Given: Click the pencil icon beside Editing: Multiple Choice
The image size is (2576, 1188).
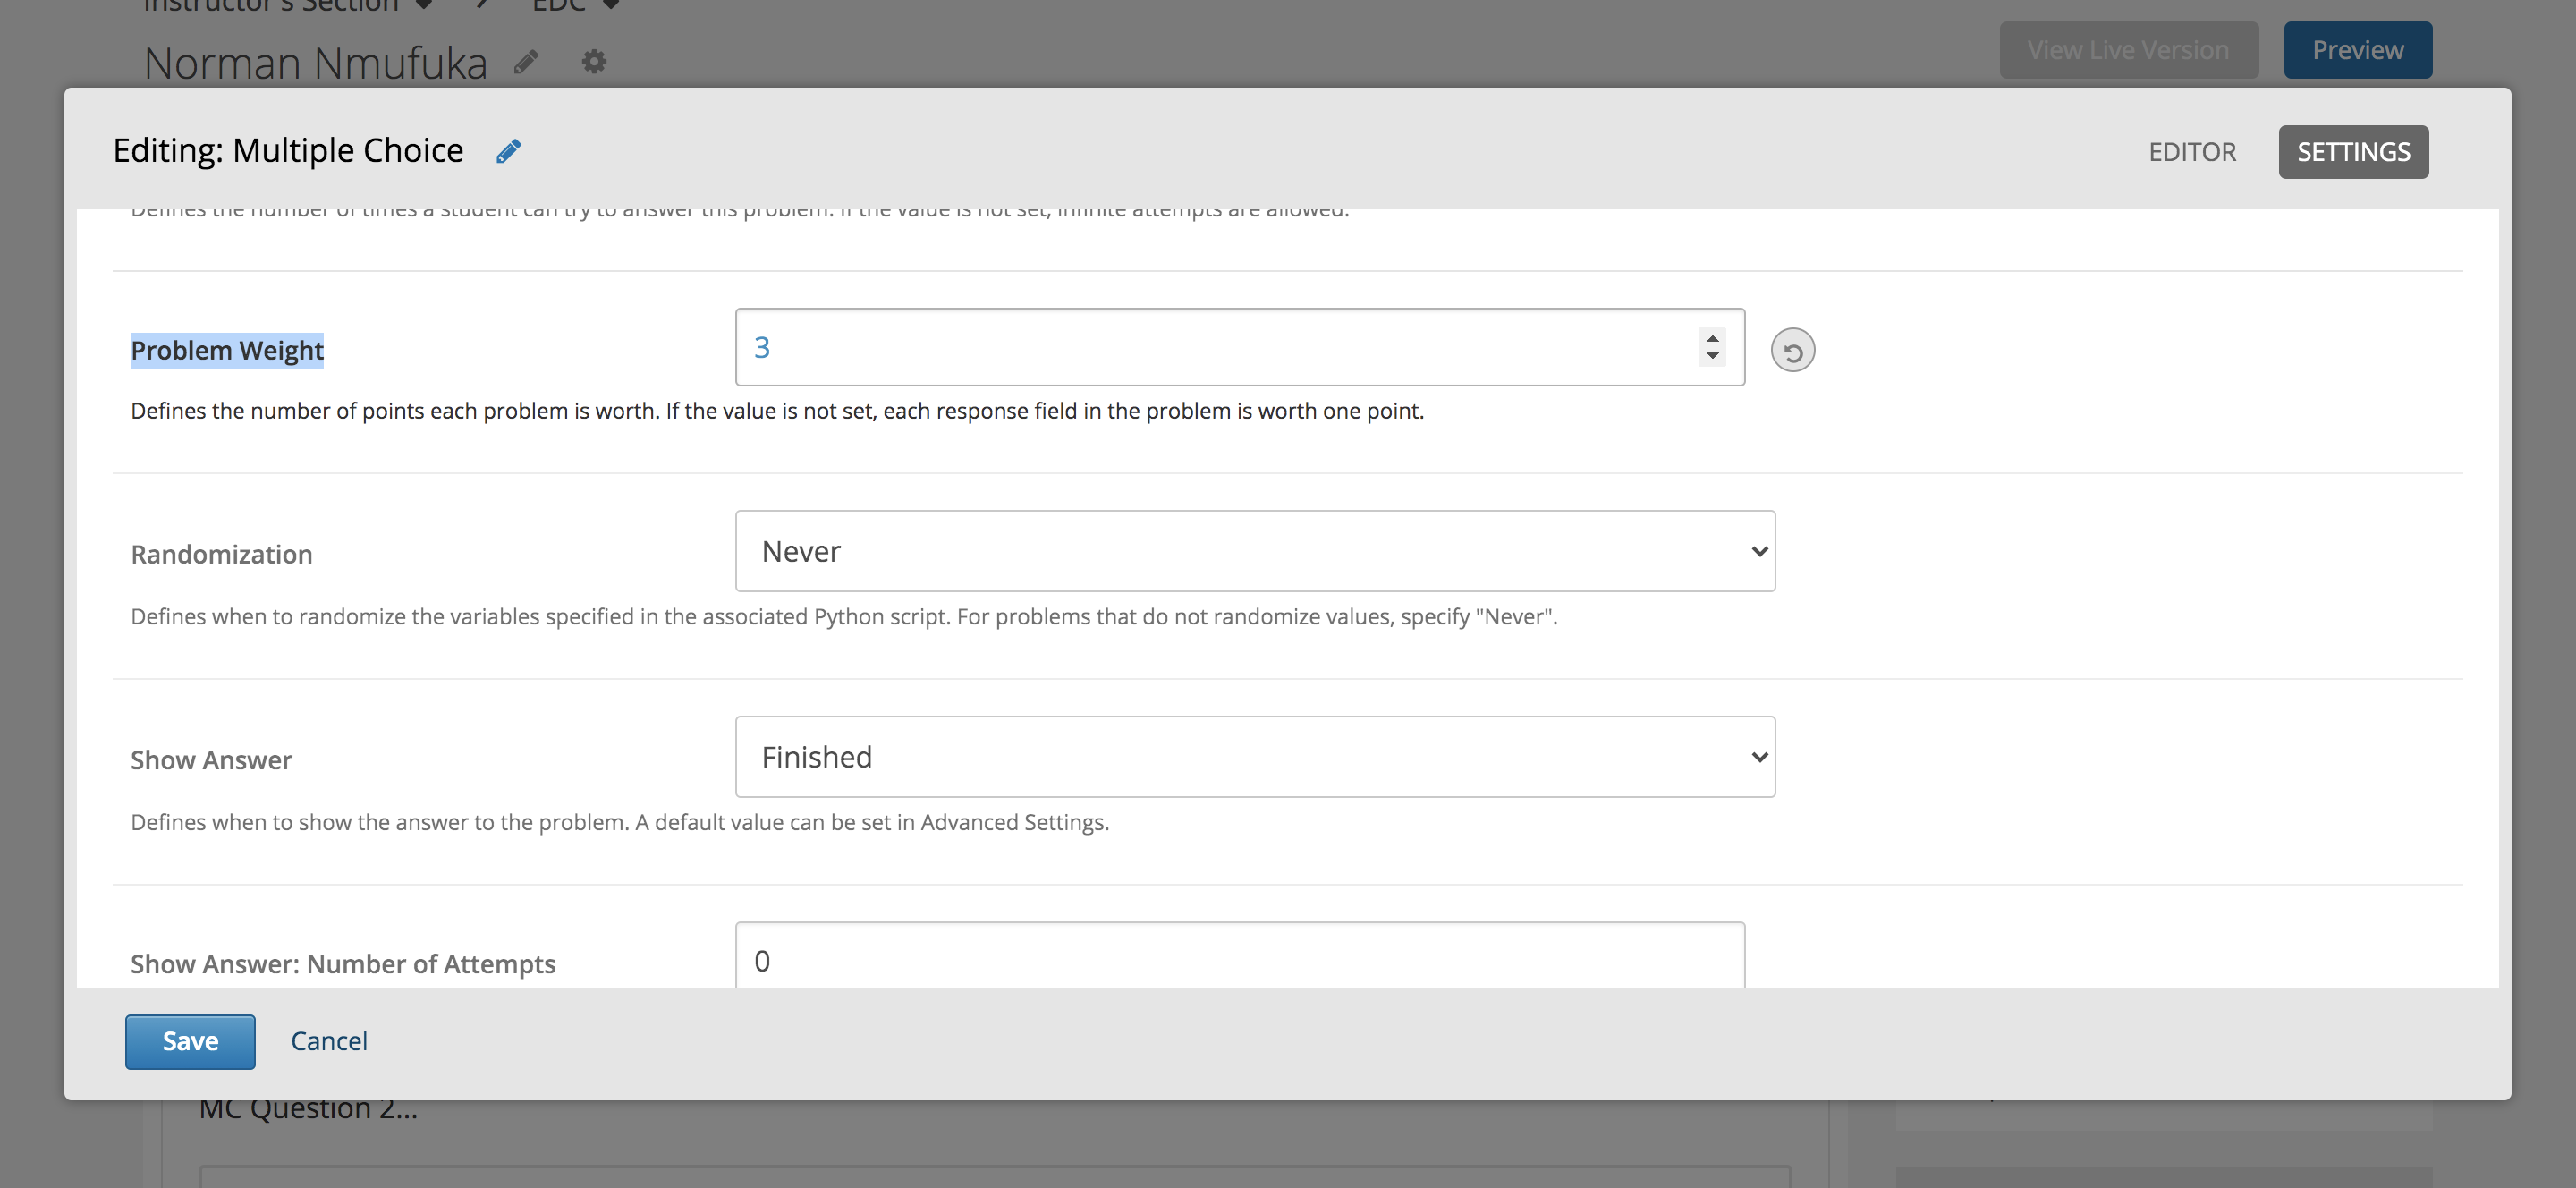Looking at the screenshot, I should (x=508, y=151).
